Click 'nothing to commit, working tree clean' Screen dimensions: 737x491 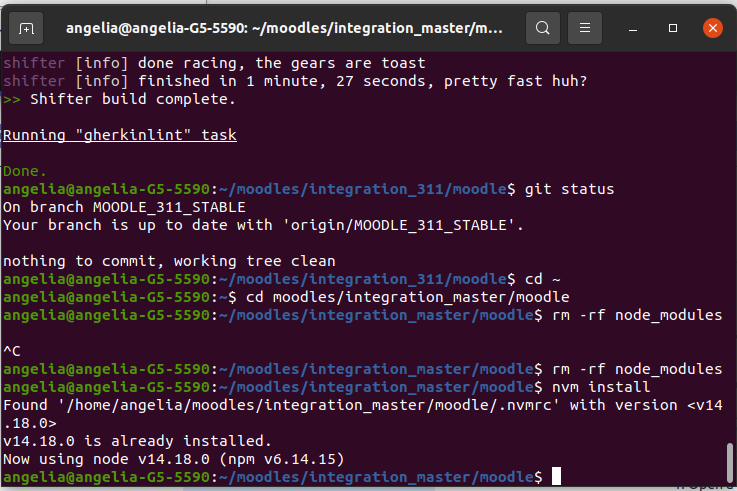pyautogui.click(x=169, y=261)
